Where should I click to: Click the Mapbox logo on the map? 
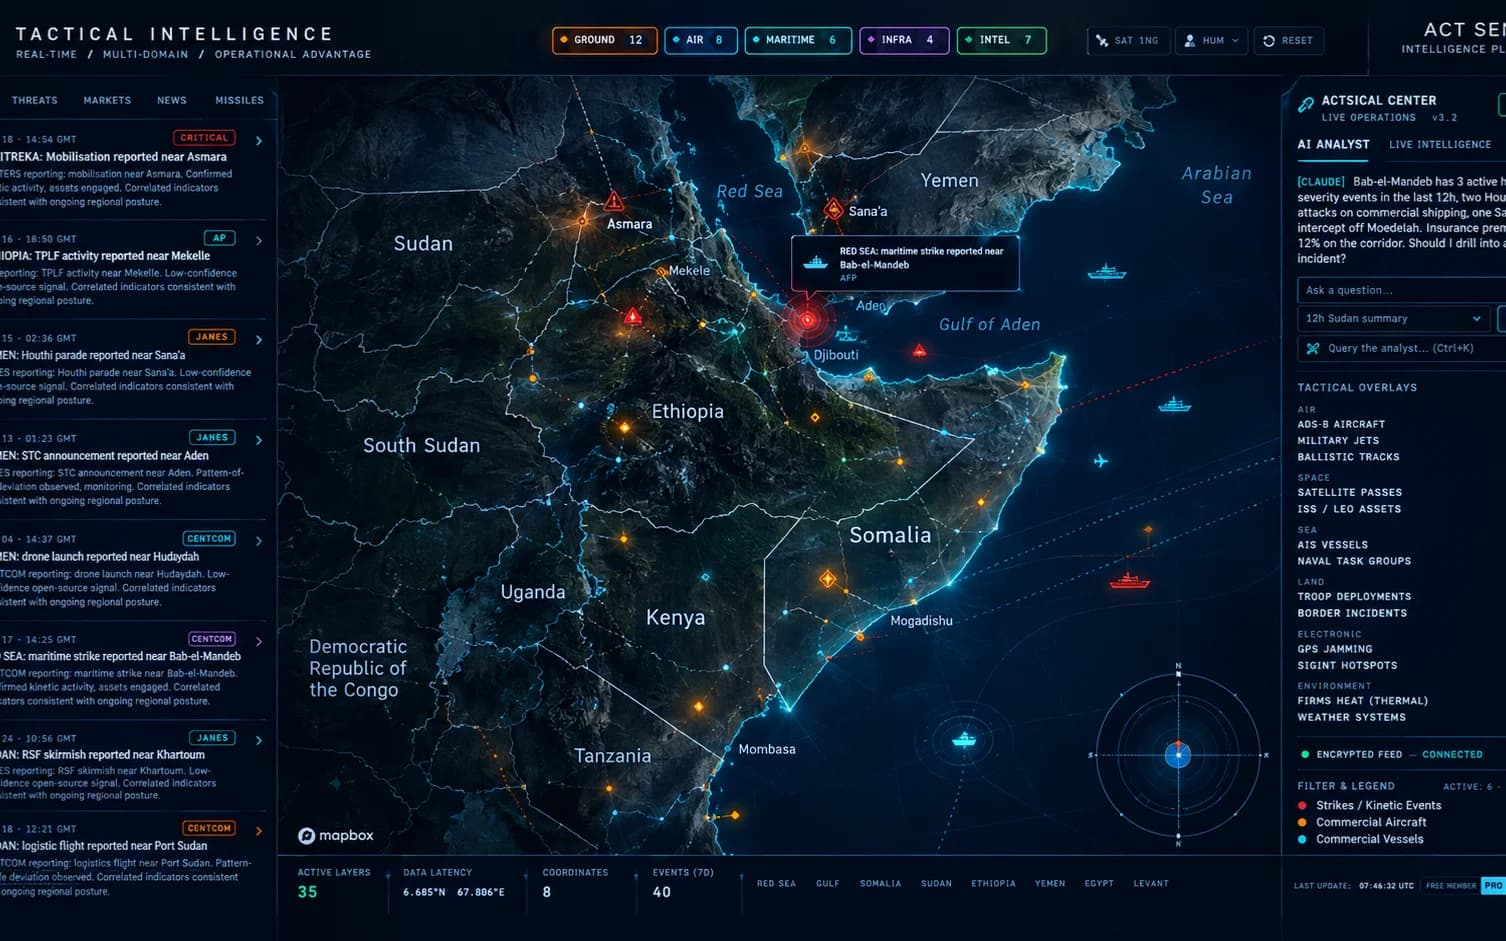336,835
